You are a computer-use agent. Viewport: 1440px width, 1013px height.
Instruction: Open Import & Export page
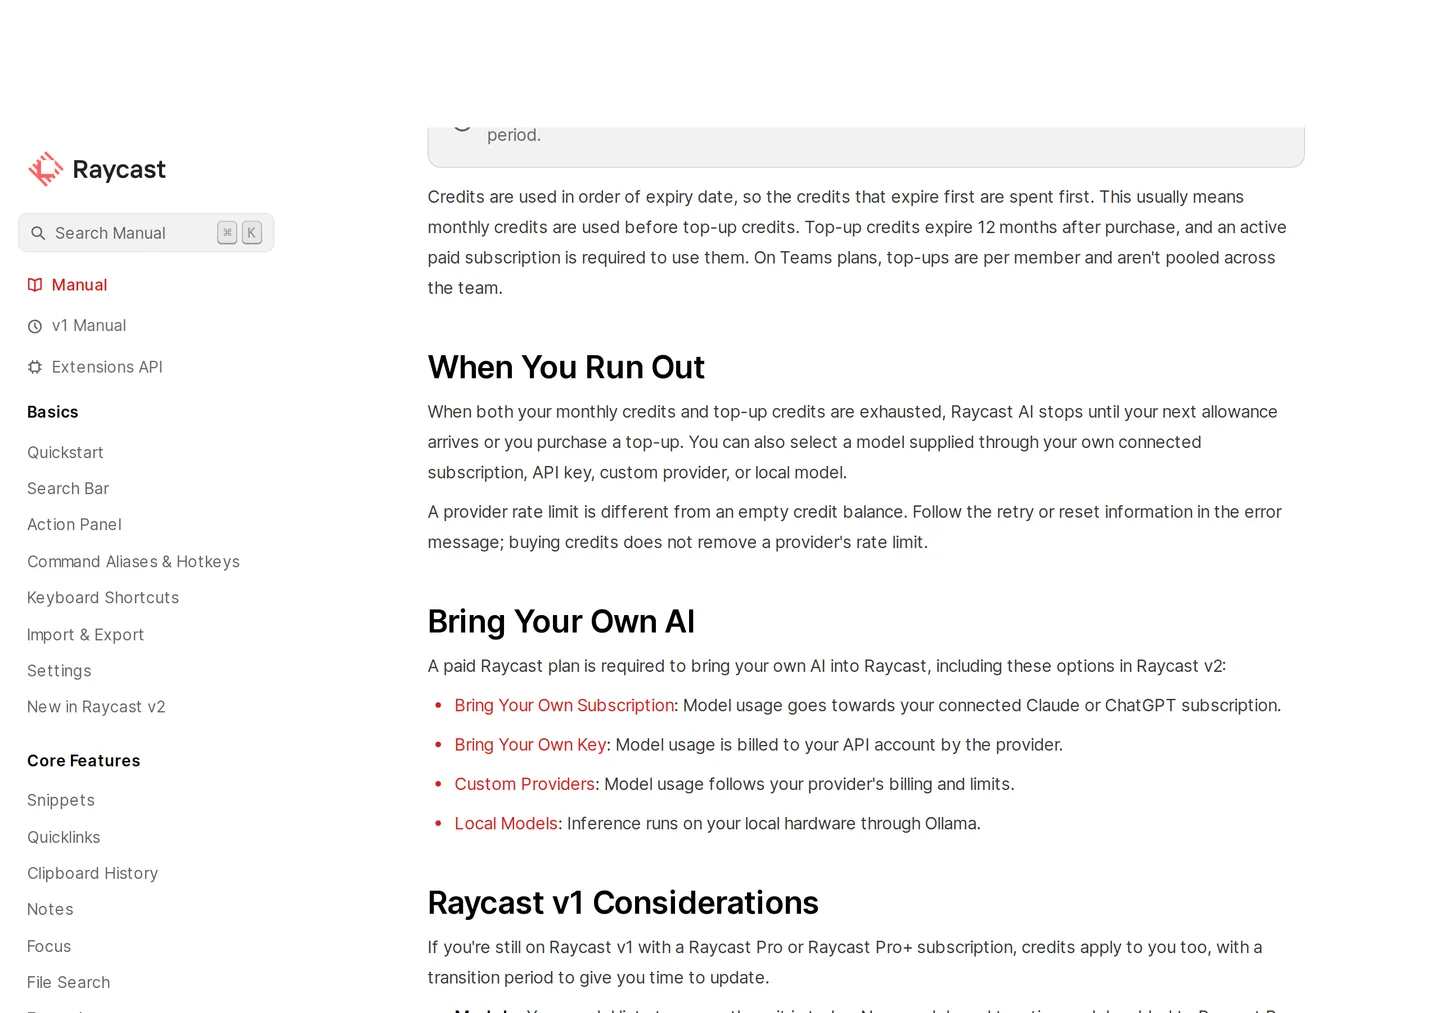click(x=85, y=634)
